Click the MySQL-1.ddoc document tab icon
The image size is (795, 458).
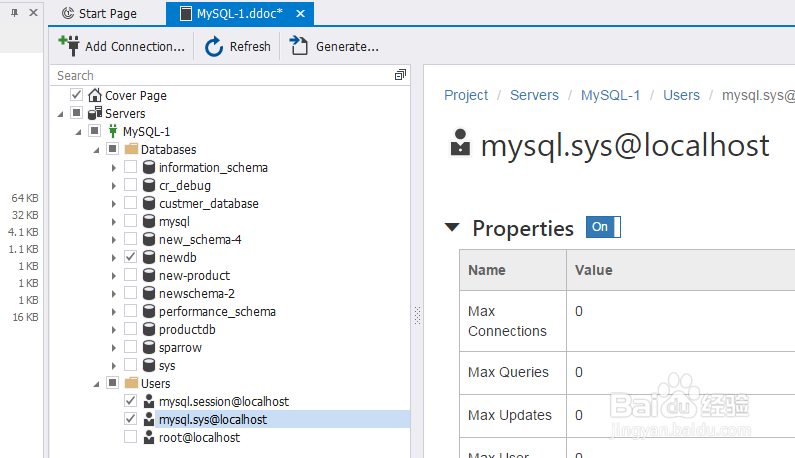click(186, 14)
